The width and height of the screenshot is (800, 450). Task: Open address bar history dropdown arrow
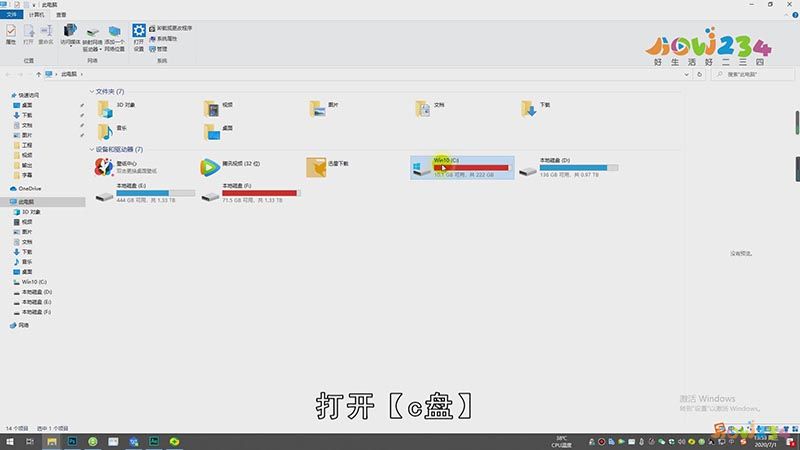click(x=686, y=74)
